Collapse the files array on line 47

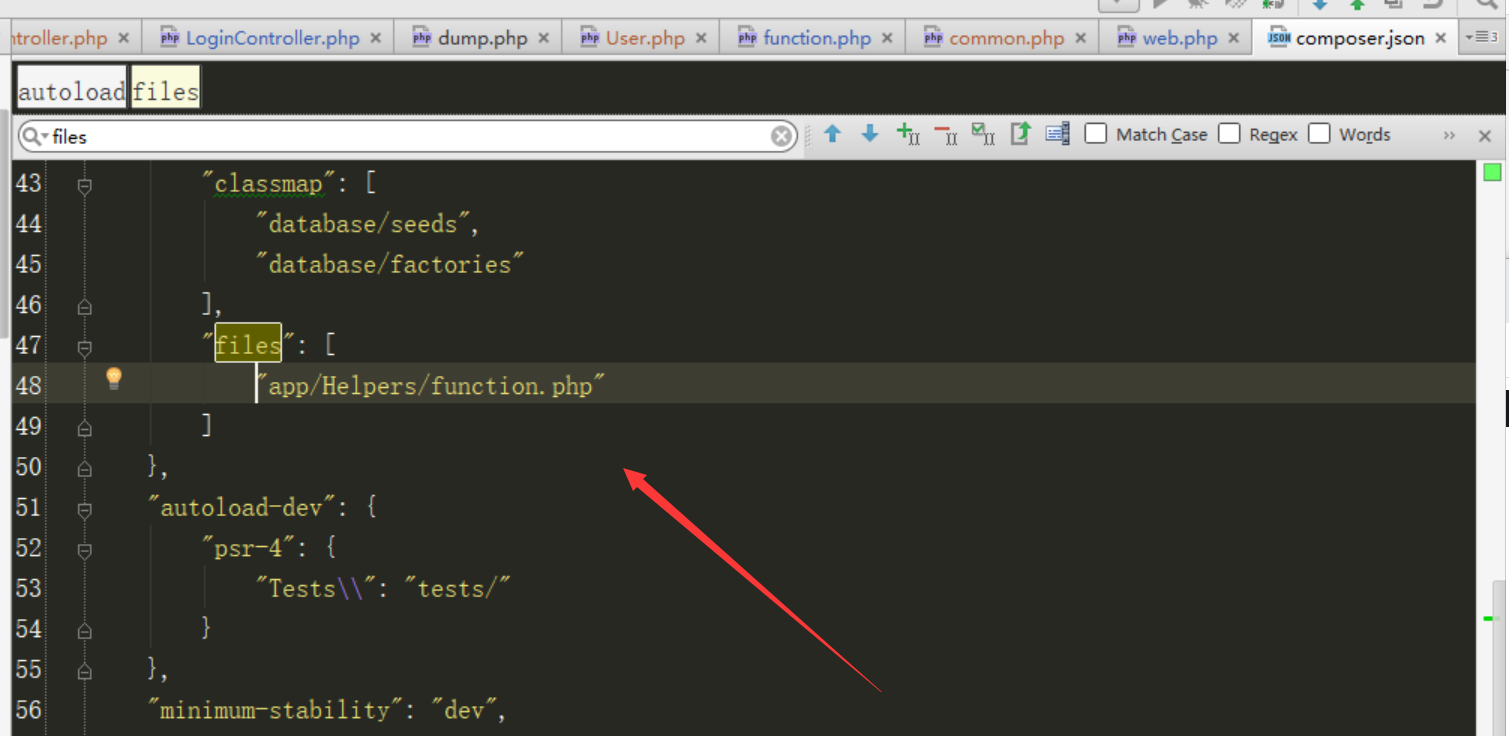point(85,347)
